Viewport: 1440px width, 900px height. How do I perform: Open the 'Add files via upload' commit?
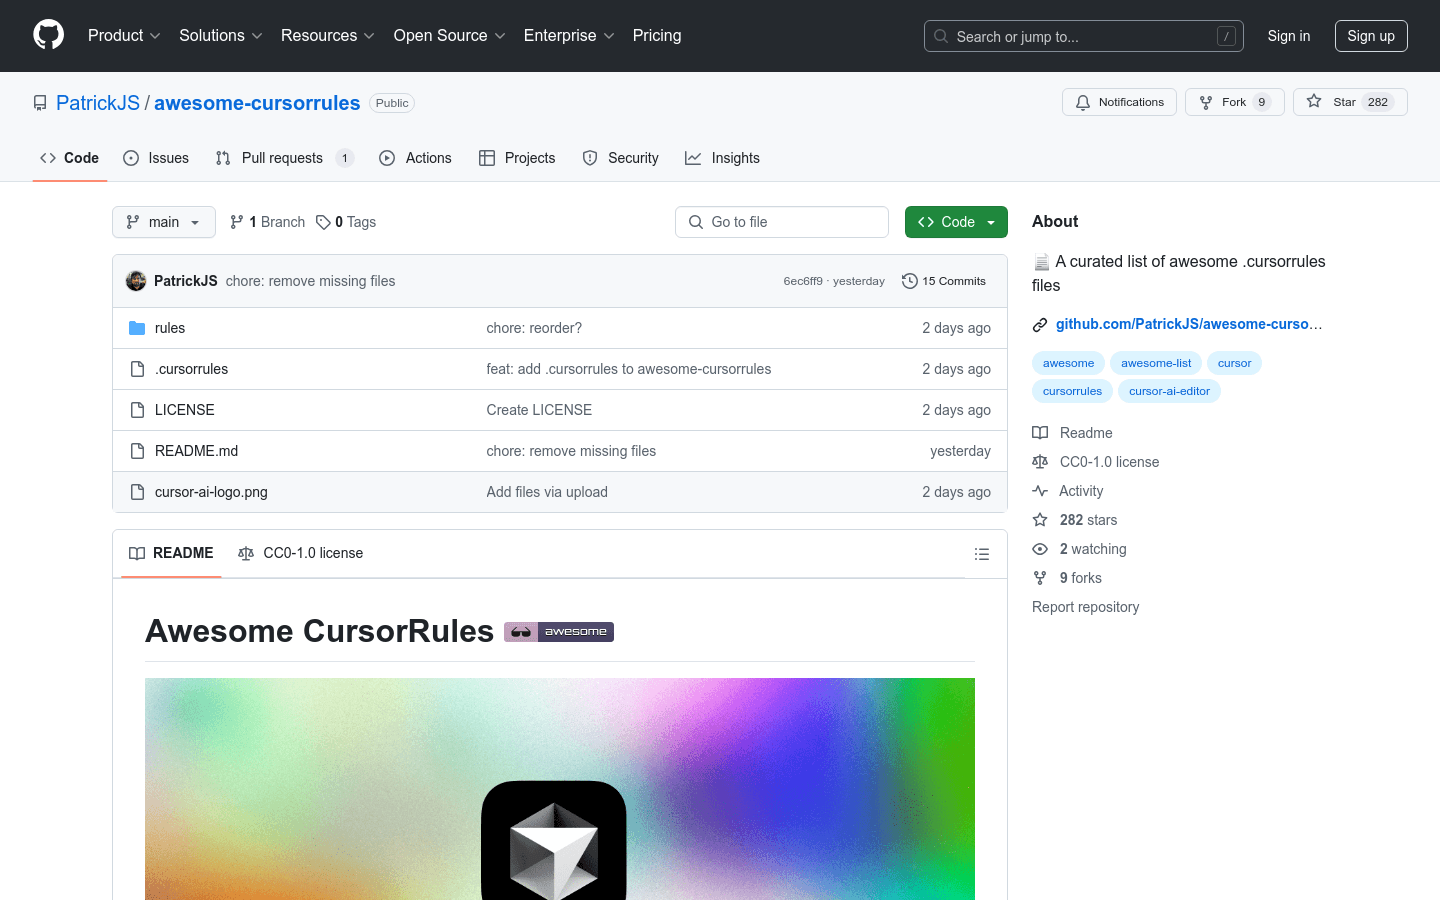pyautogui.click(x=547, y=492)
